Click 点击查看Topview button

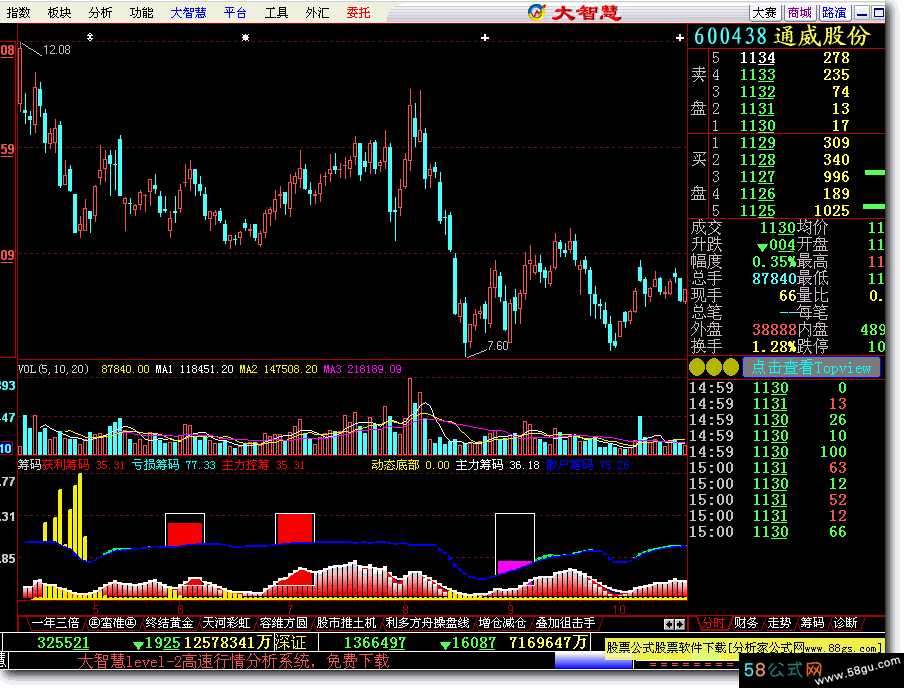tap(811, 367)
